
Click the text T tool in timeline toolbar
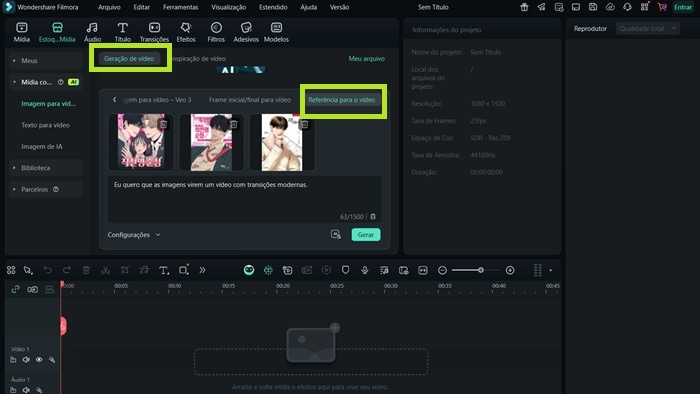[163, 270]
